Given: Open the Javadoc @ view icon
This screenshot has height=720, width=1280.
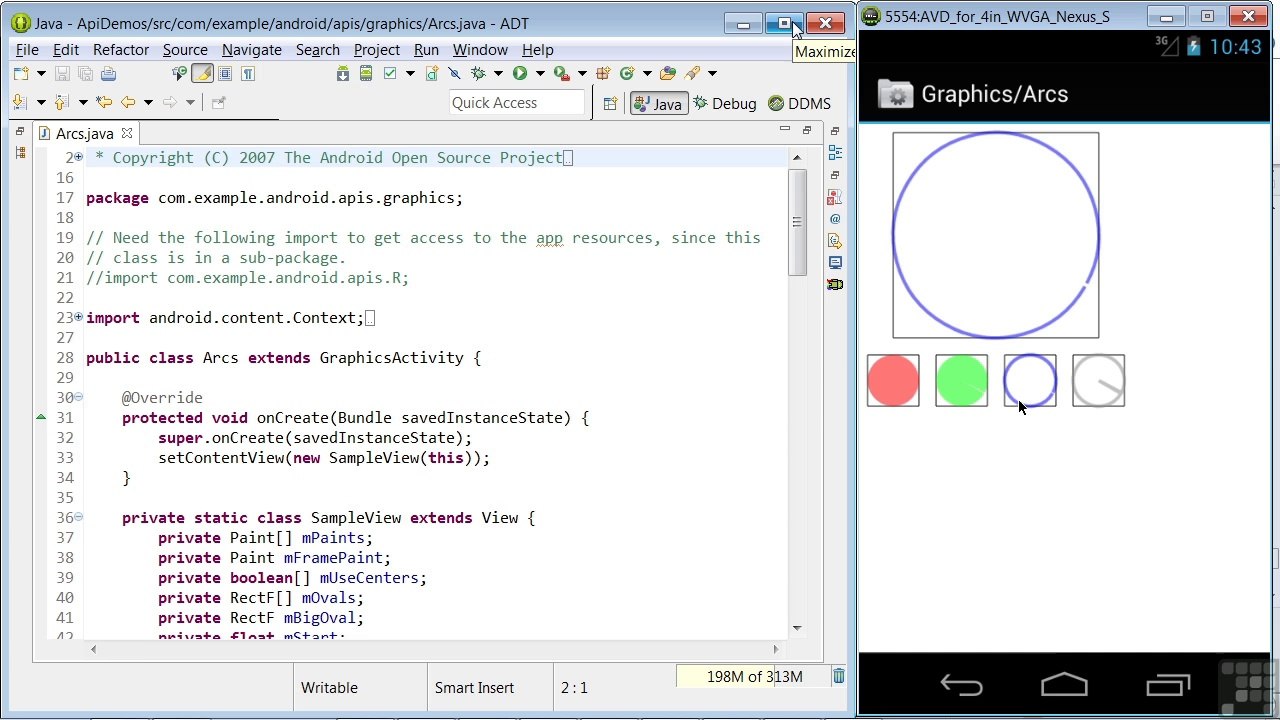Looking at the screenshot, I should pyautogui.click(x=835, y=219).
